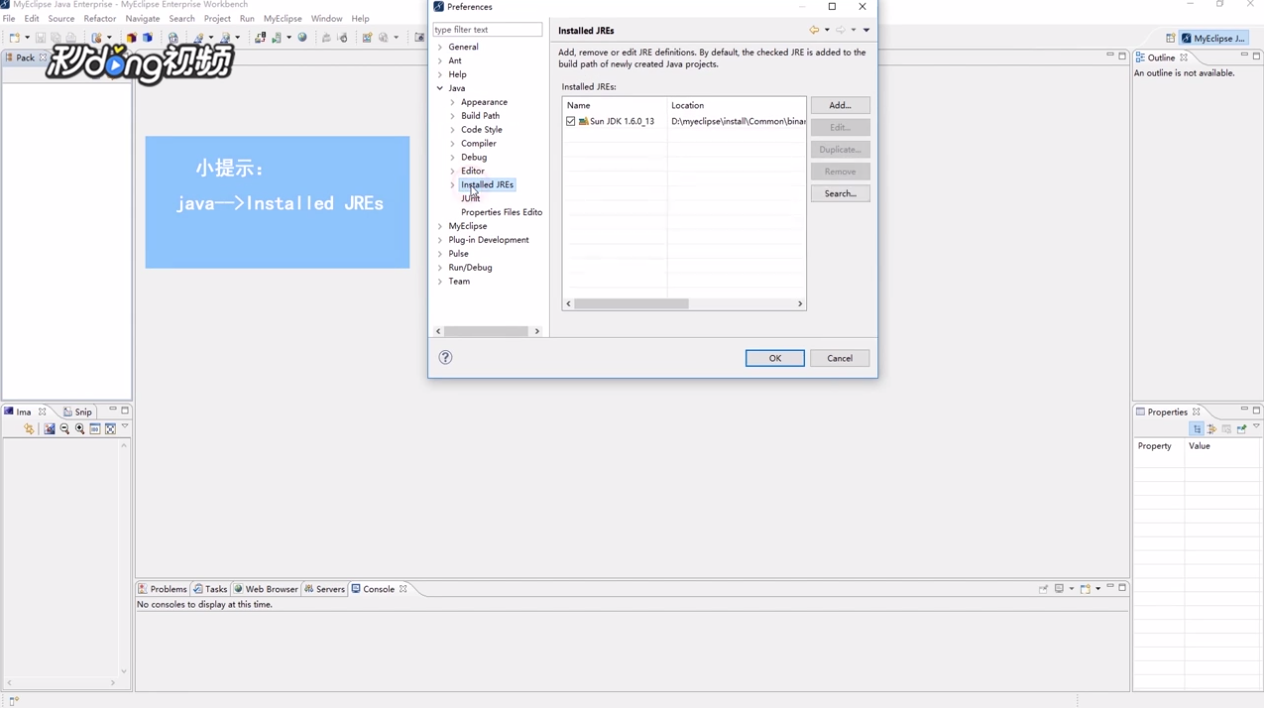Click Cancel in Preferences dialog
Viewport: 1264px width, 708px height.
coord(840,358)
